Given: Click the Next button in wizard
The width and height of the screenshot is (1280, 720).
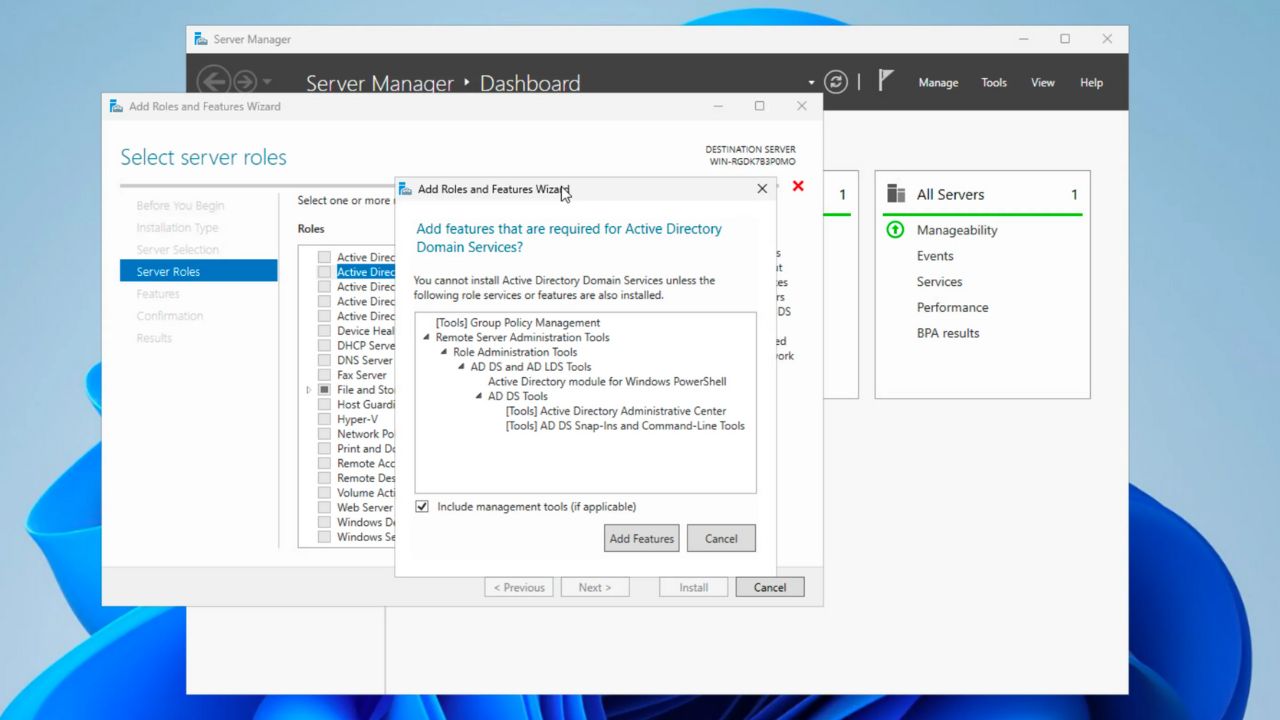Looking at the screenshot, I should coord(595,587).
